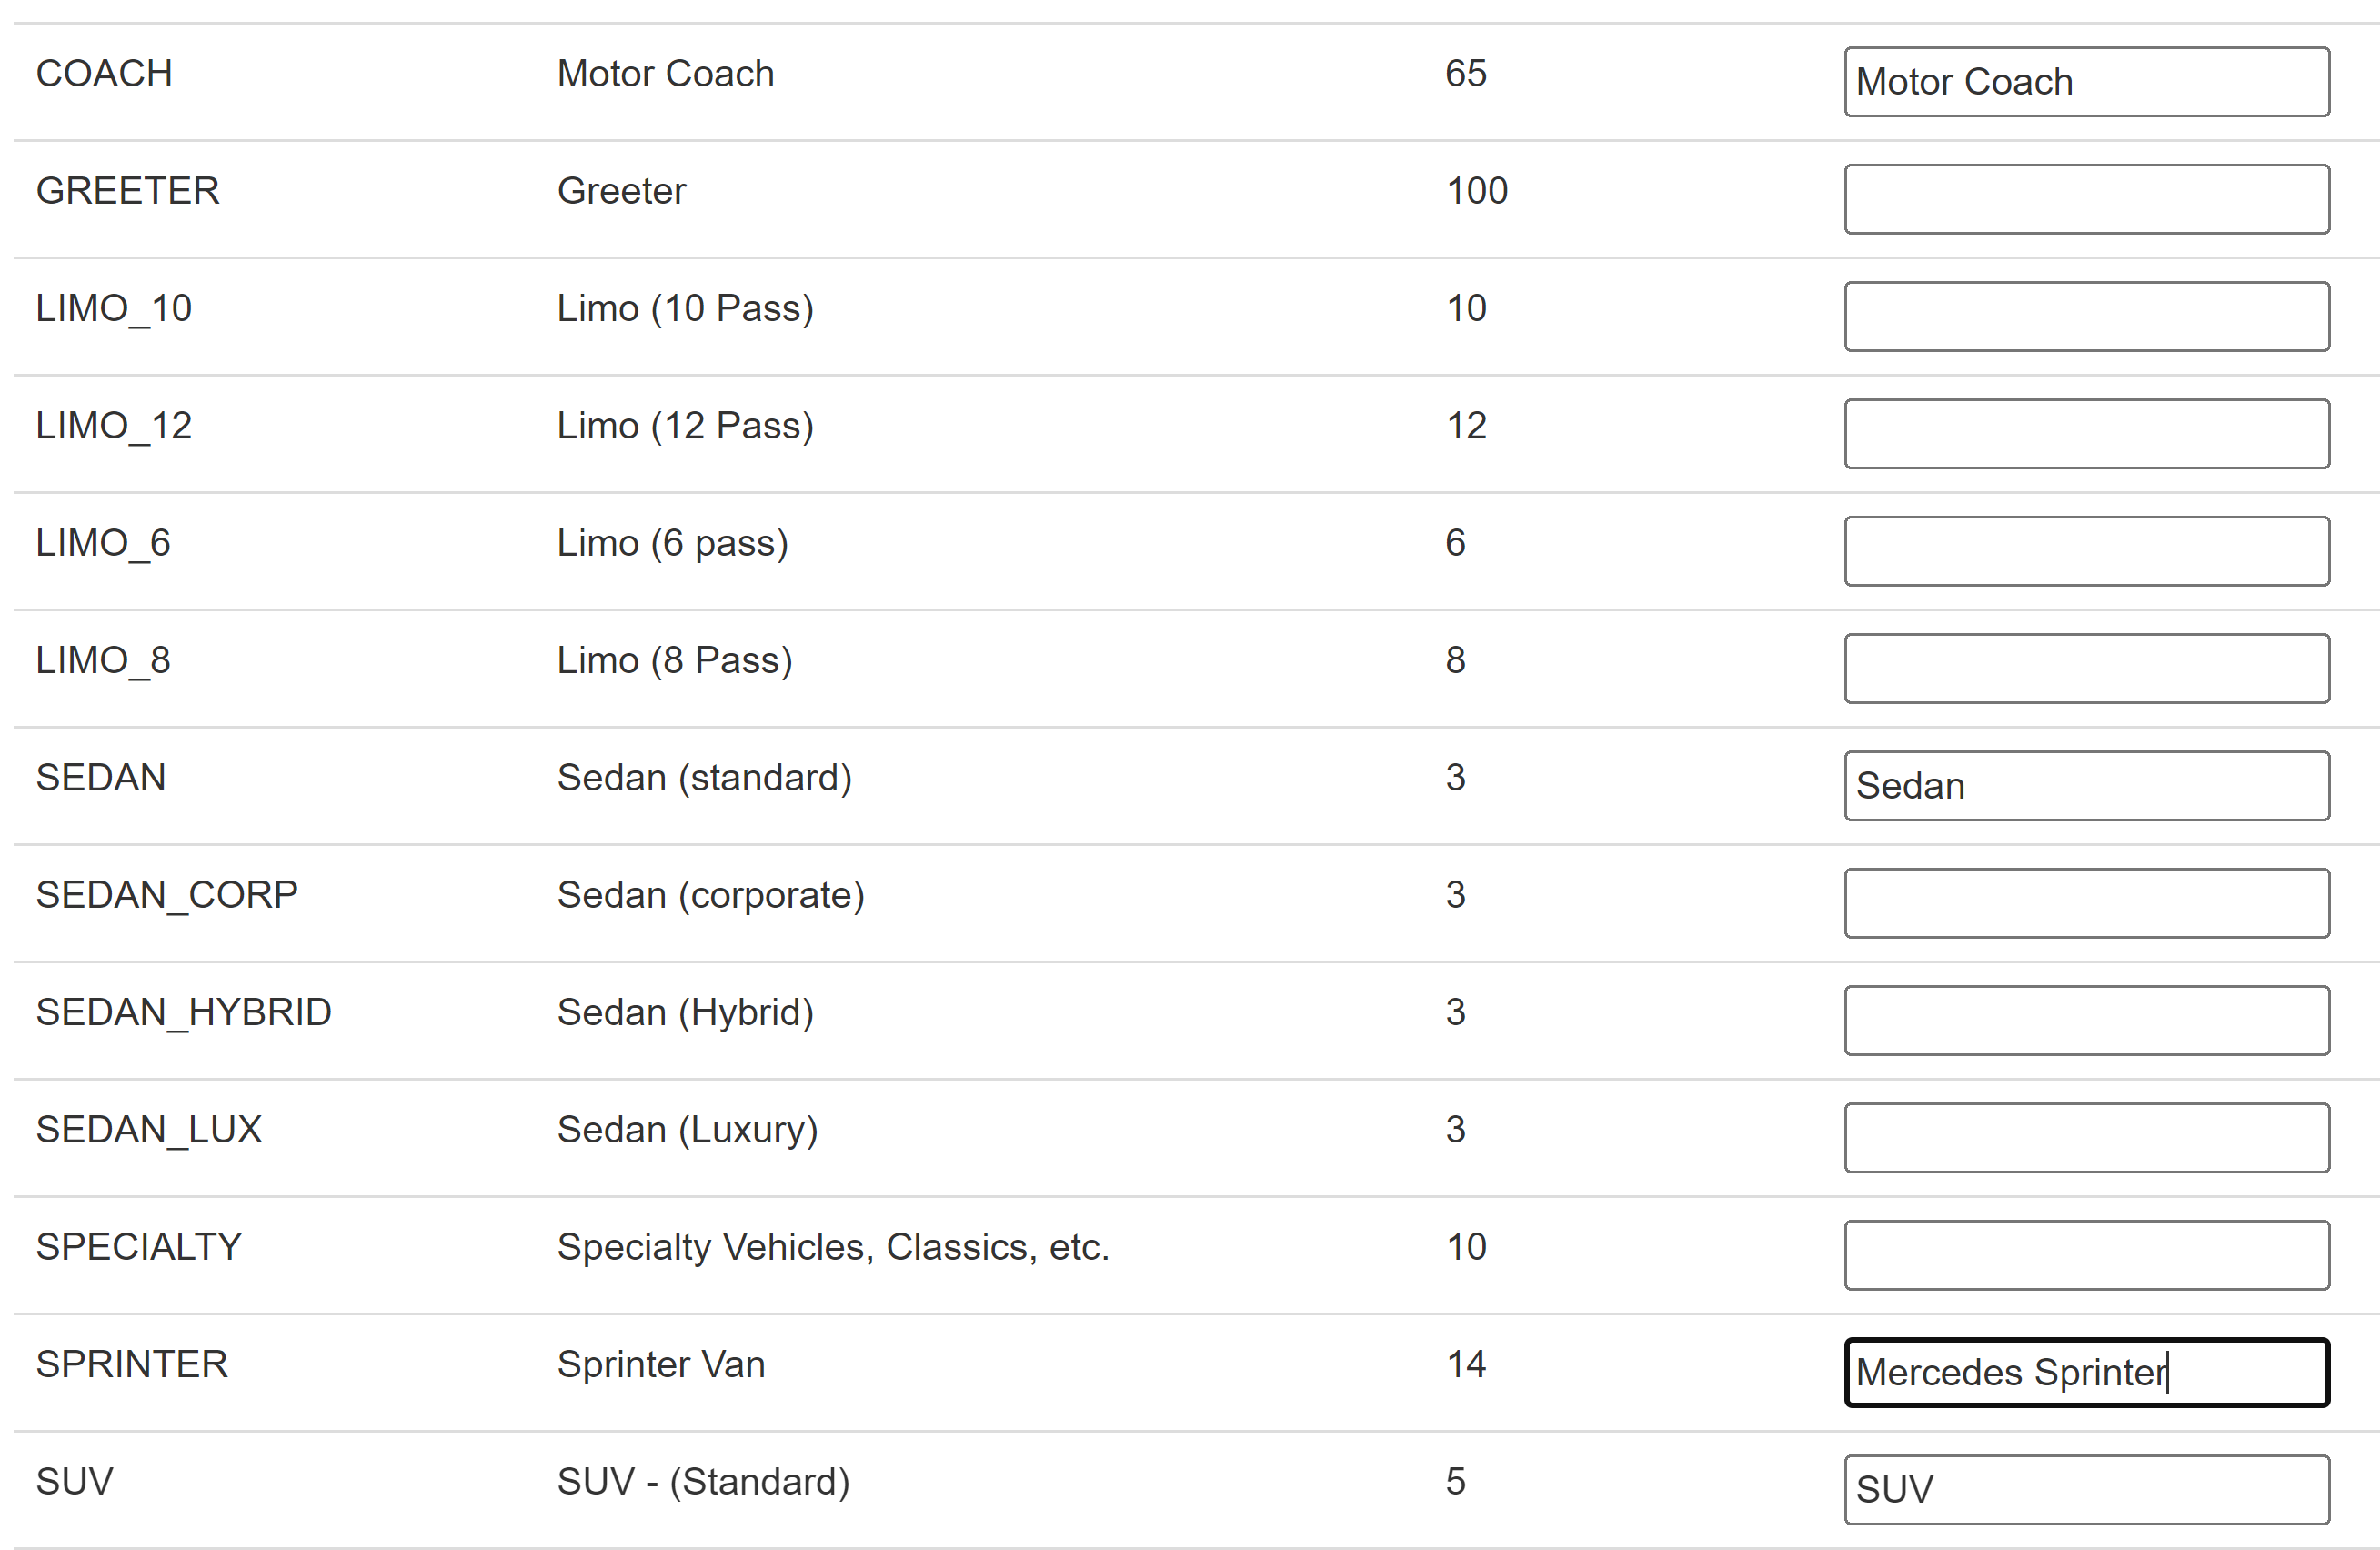Click the Sedan text input field

(2086, 786)
